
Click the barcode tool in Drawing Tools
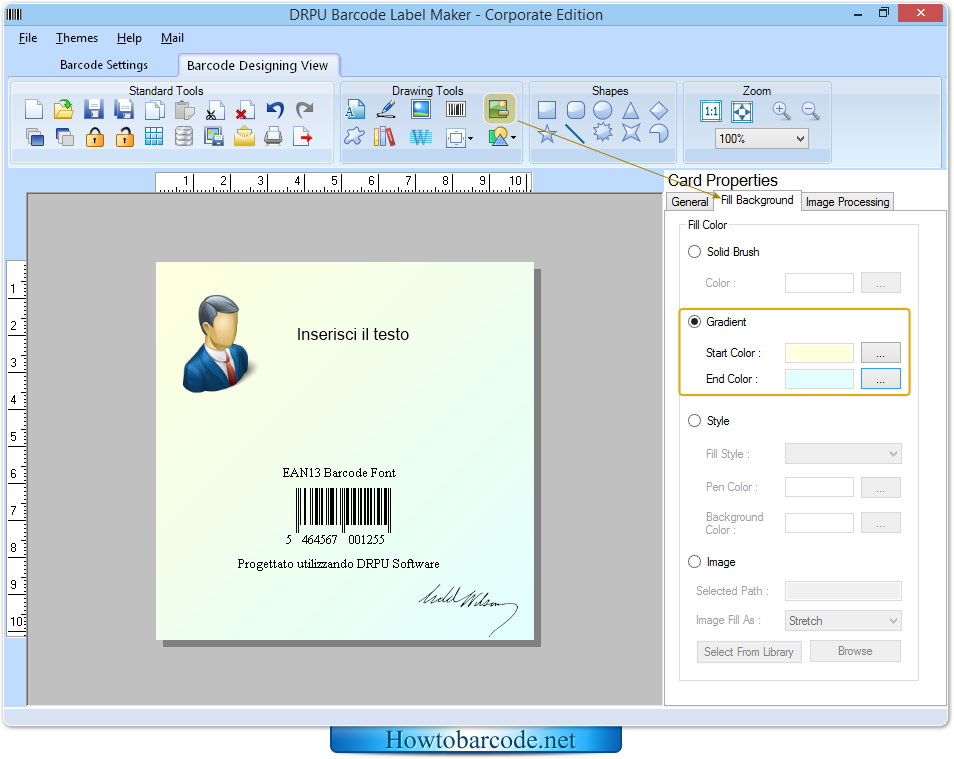point(456,110)
